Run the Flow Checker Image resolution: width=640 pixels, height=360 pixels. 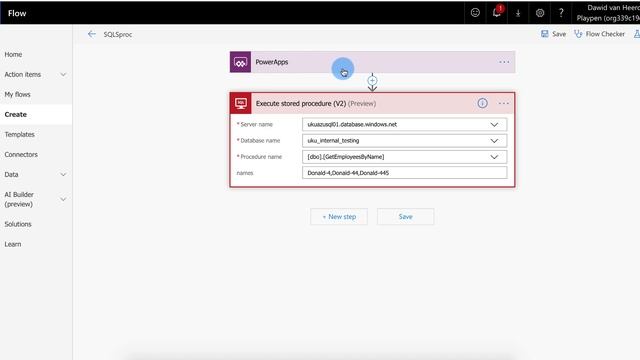click(600, 34)
